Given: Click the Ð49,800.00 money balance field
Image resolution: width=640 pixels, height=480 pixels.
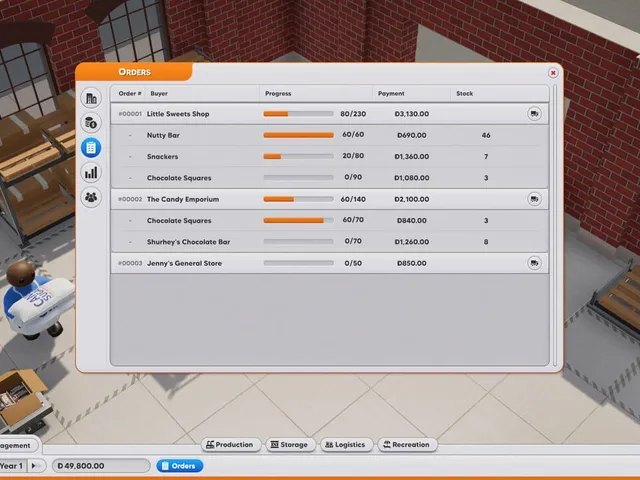Looking at the screenshot, I should point(101,466).
